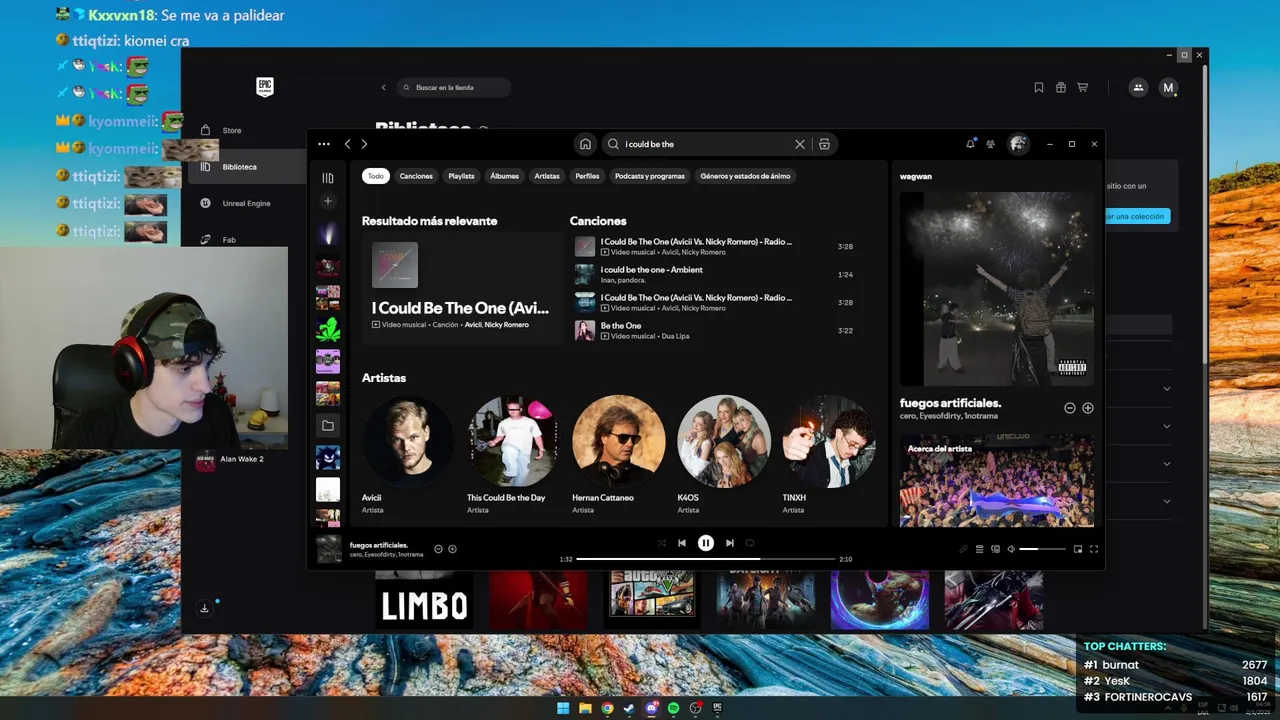Add fuegos artificiales via now-playing panel plus
This screenshot has height=720, width=1280.
[x=1088, y=408]
